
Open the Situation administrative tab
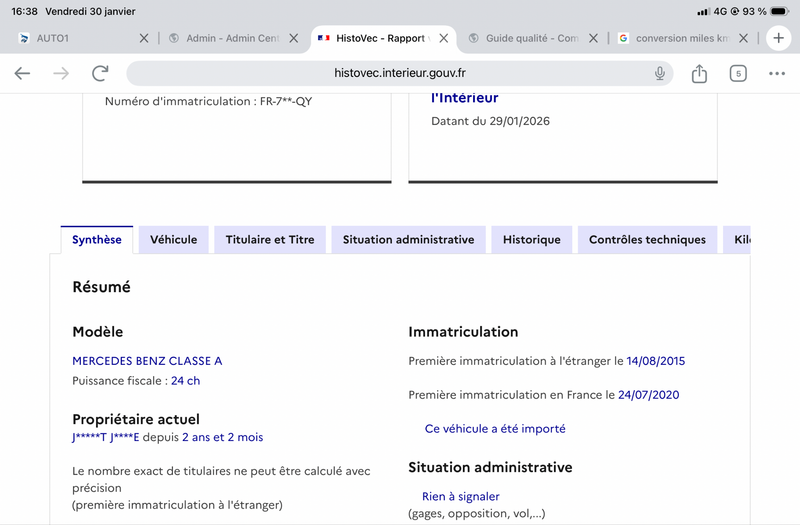(x=408, y=240)
